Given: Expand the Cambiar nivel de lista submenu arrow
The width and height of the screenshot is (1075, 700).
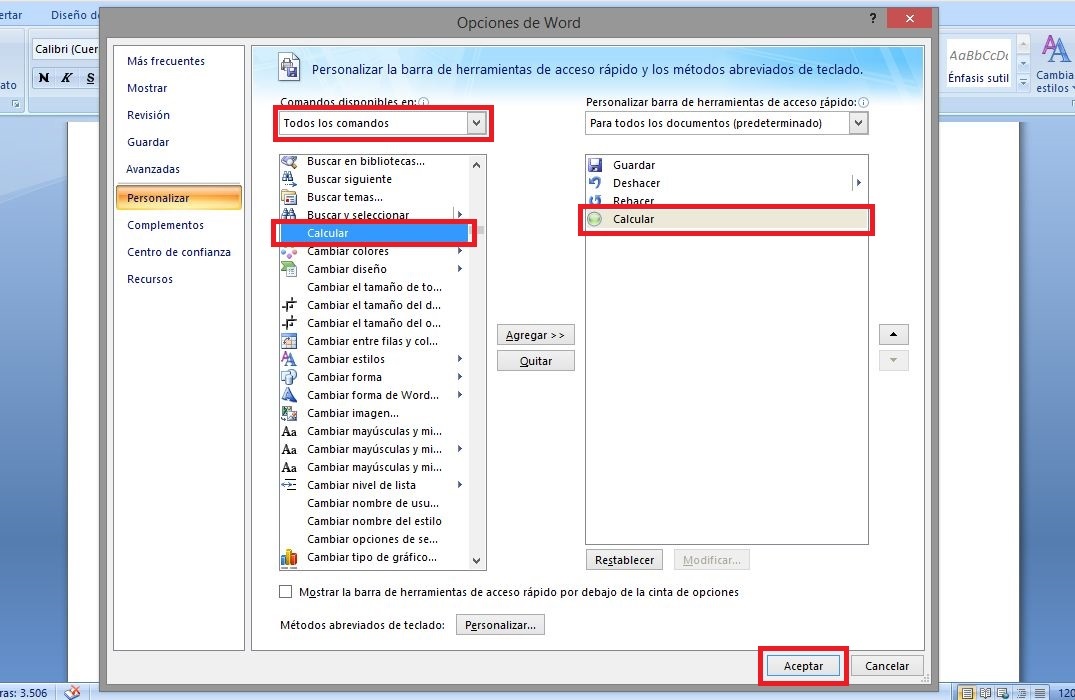Looking at the screenshot, I should [459, 485].
